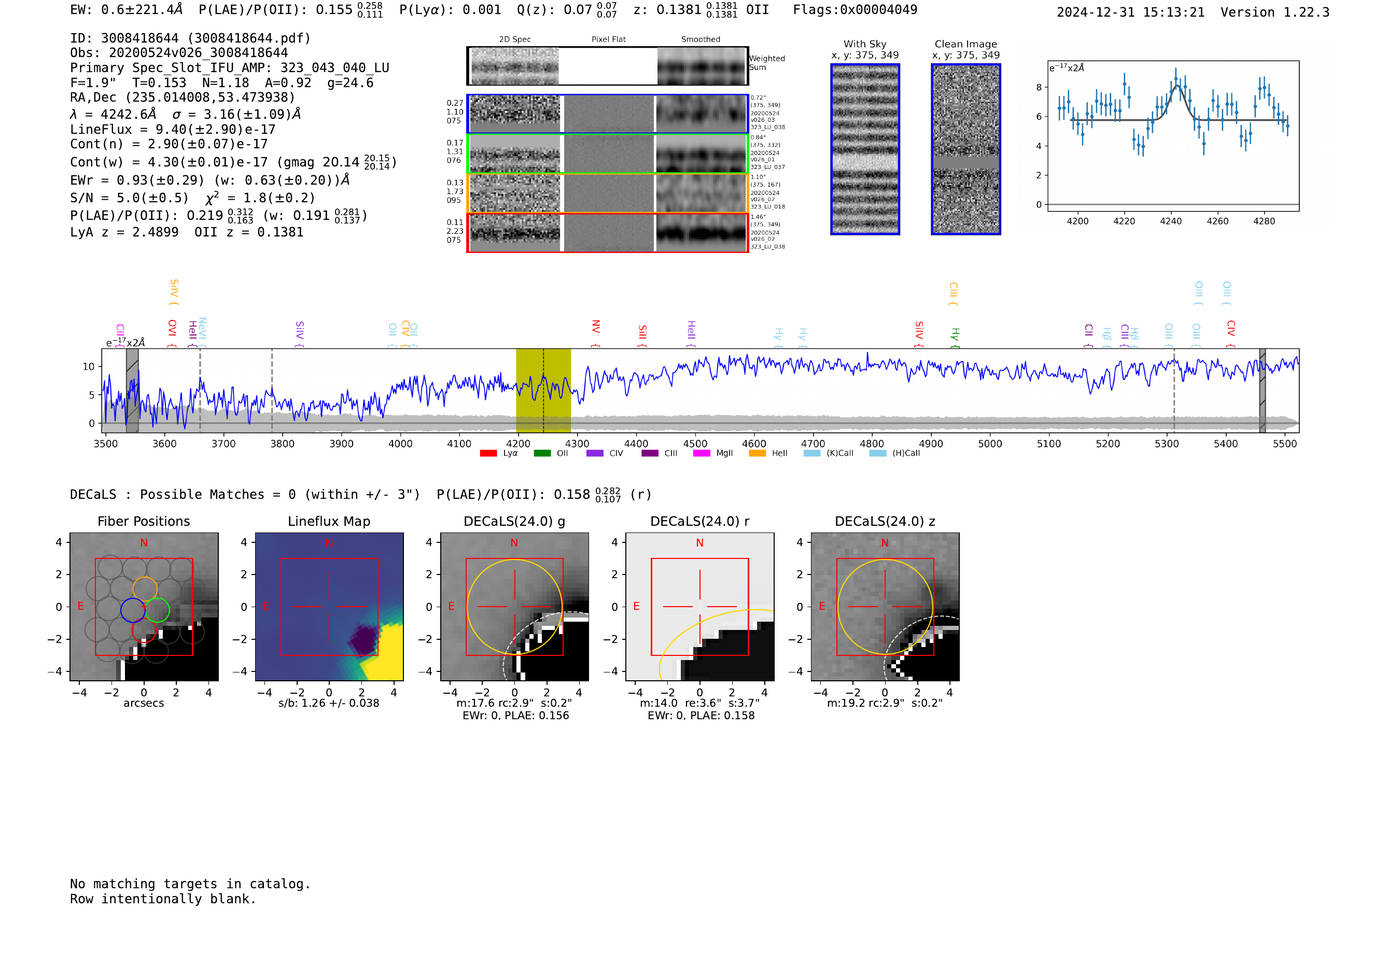Click the 2D Spec column heading
This screenshot has width=1400, height=953.
pyautogui.click(x=515, y=40)
